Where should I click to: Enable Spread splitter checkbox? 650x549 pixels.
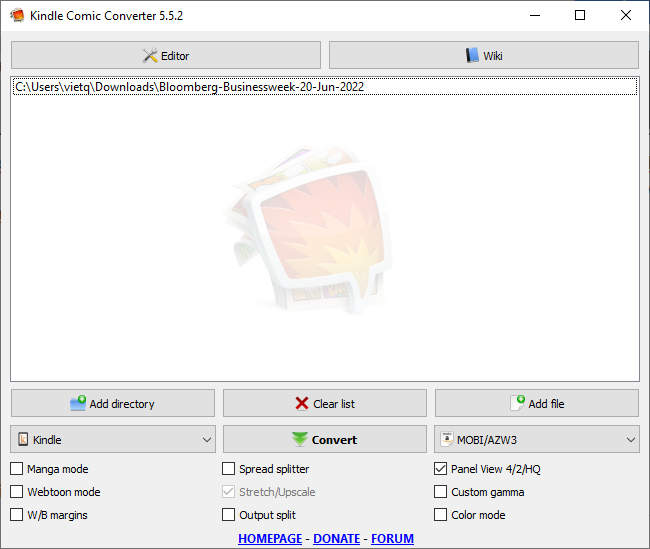(228, 469)
